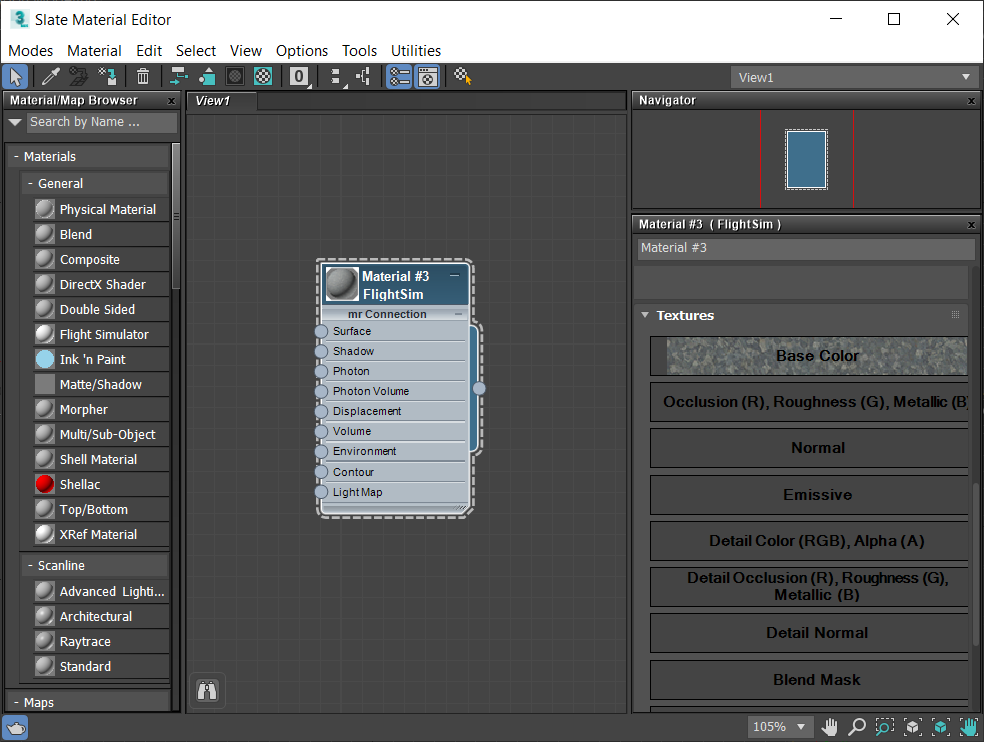
Task: Collapse the Textures rollout
Action: (x=645, y=315)
